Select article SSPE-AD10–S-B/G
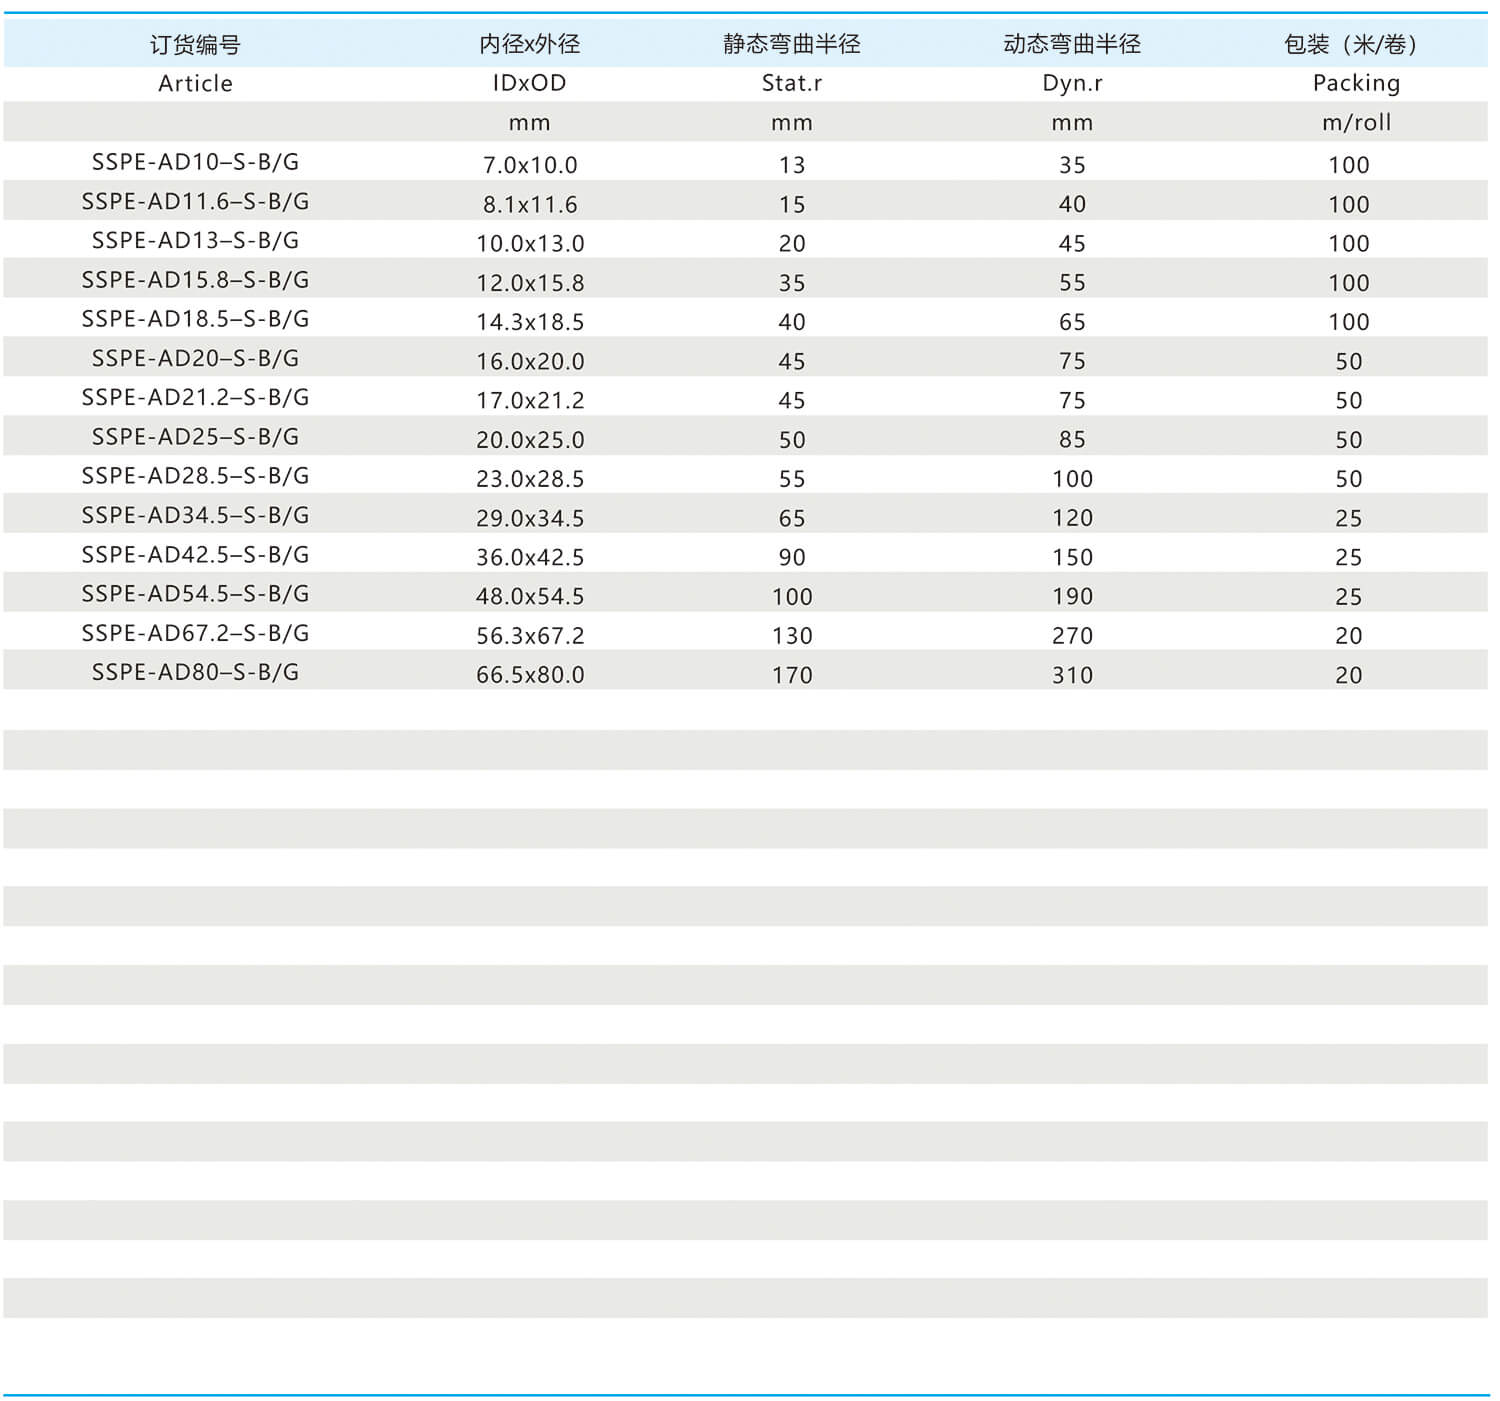 195,162
